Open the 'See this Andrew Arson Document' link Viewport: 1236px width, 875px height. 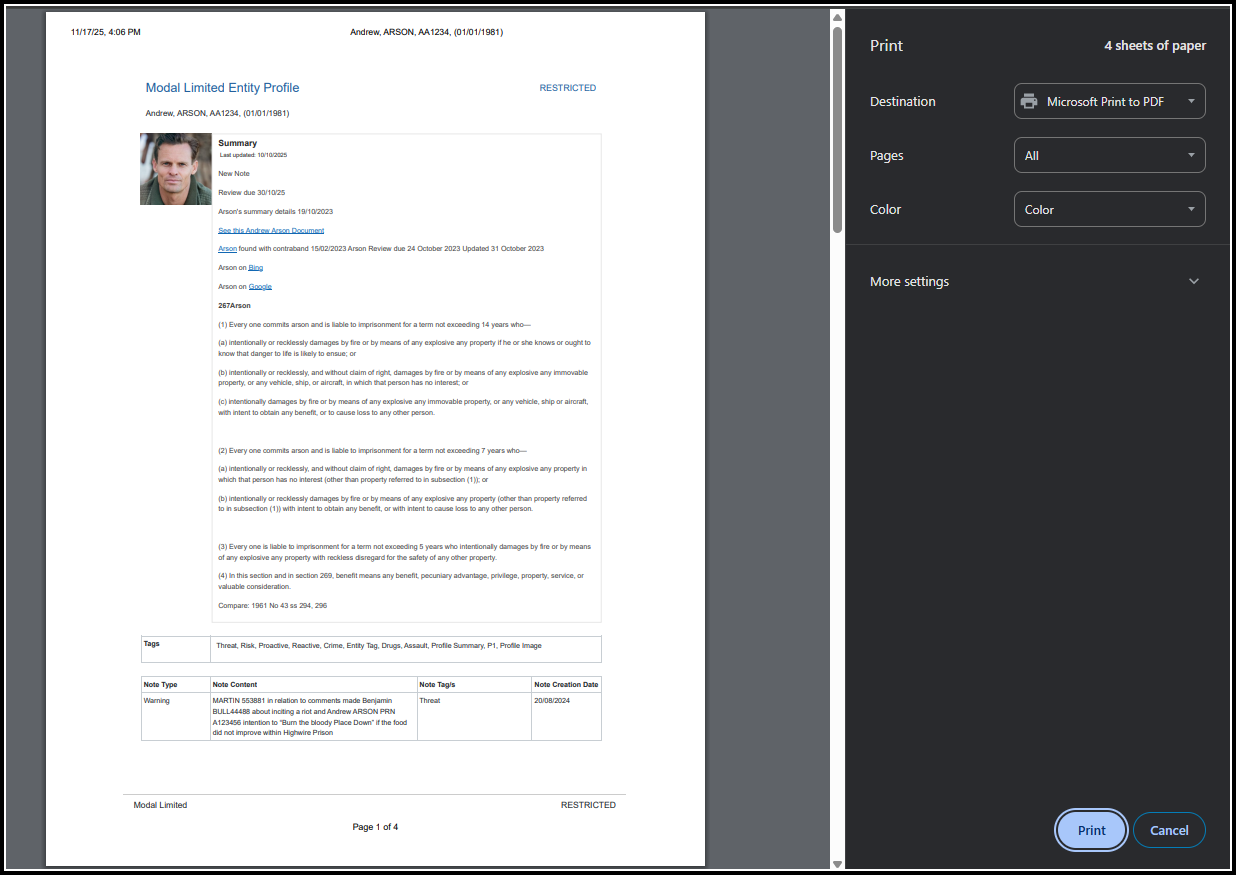pos(271,230)
